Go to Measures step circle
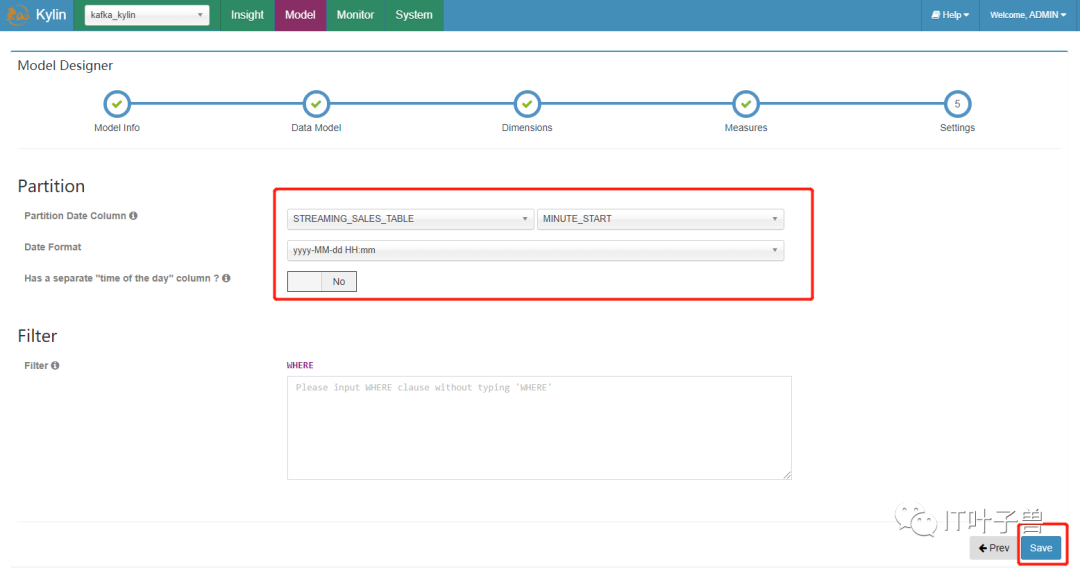Screen dimensions: 1080x568 tap(746, 104)
